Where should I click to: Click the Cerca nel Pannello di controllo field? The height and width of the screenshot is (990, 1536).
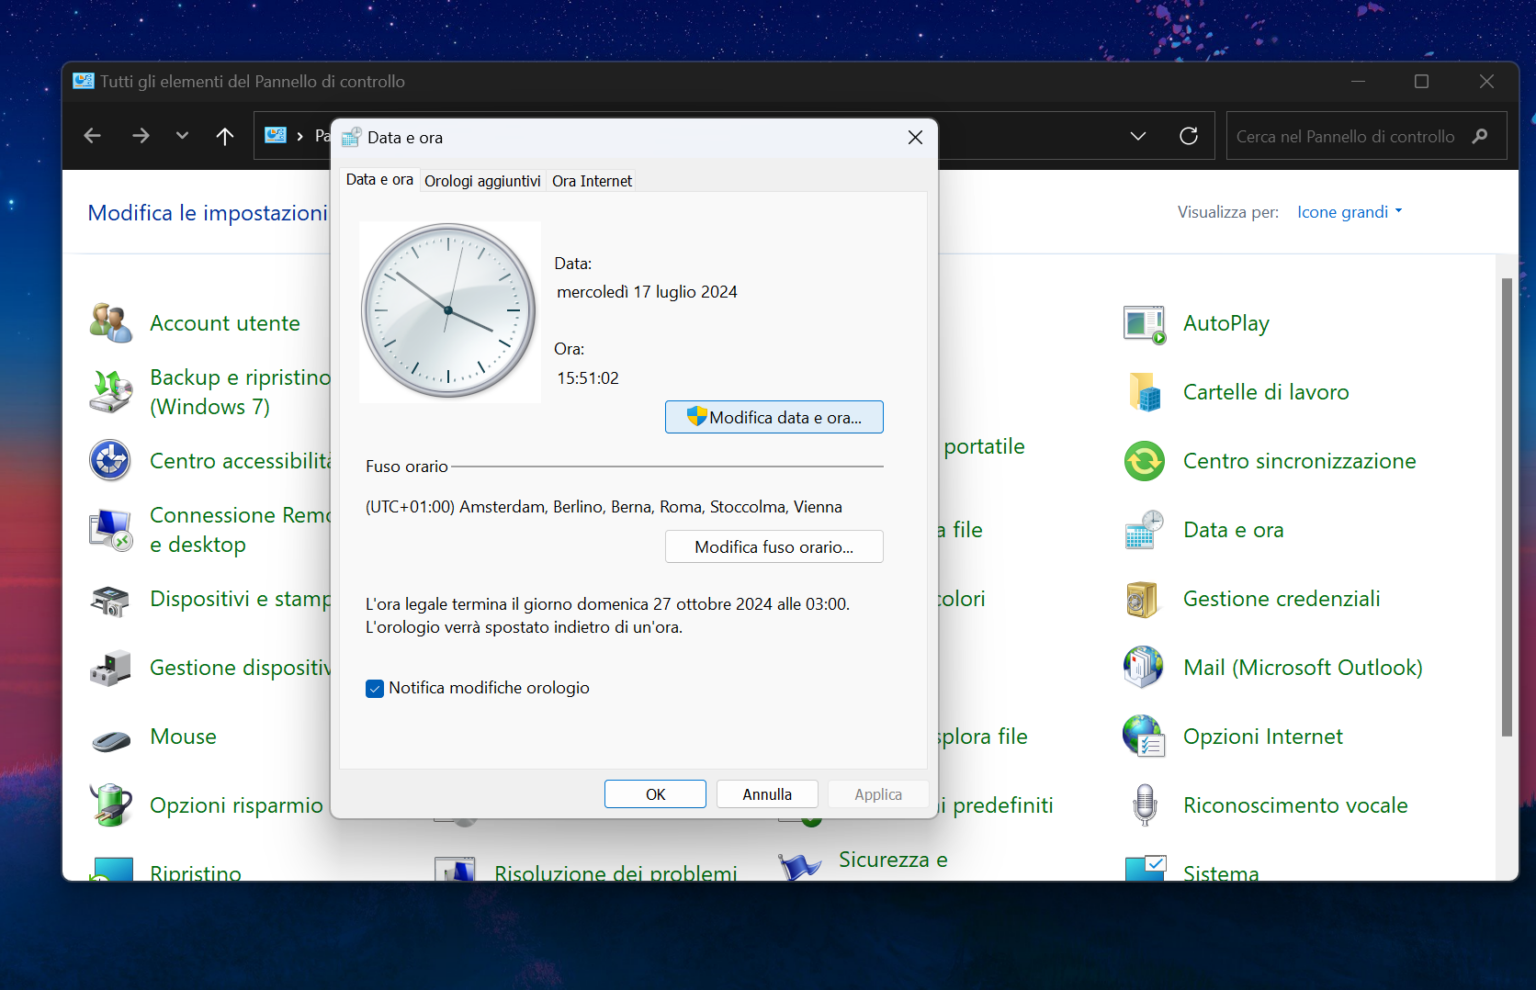(1345, 137)
